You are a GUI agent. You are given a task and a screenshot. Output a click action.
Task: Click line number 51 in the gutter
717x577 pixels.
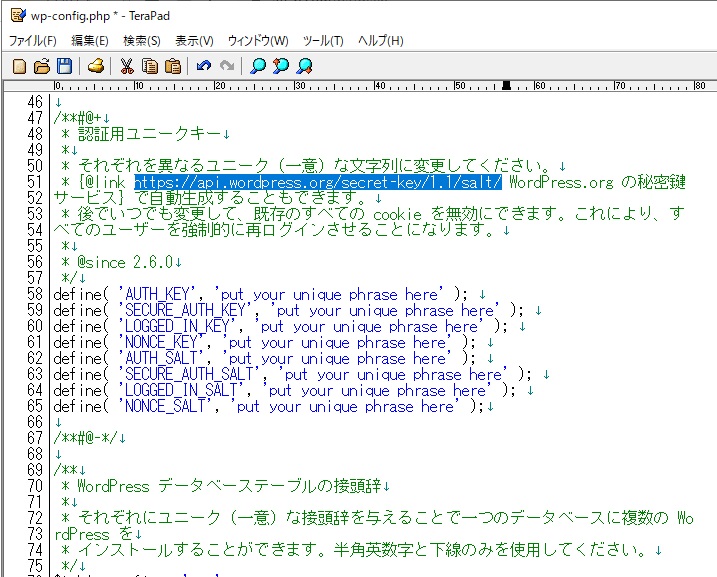coord(35,182)
